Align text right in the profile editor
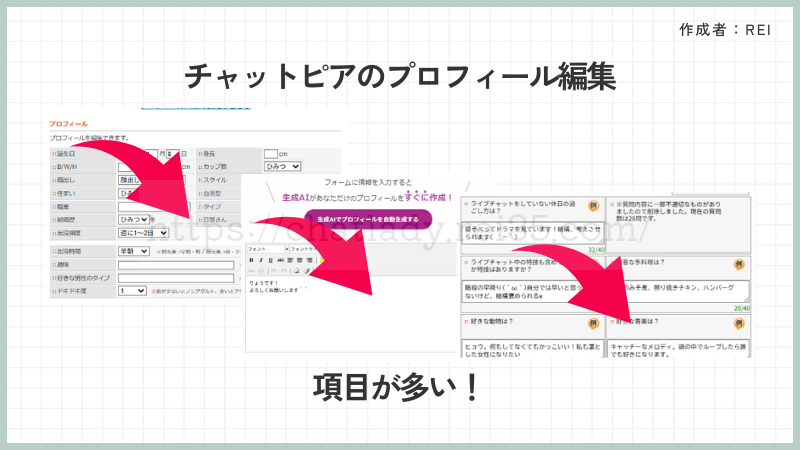This screenshot has height=450, width=800. coord(309,260)
